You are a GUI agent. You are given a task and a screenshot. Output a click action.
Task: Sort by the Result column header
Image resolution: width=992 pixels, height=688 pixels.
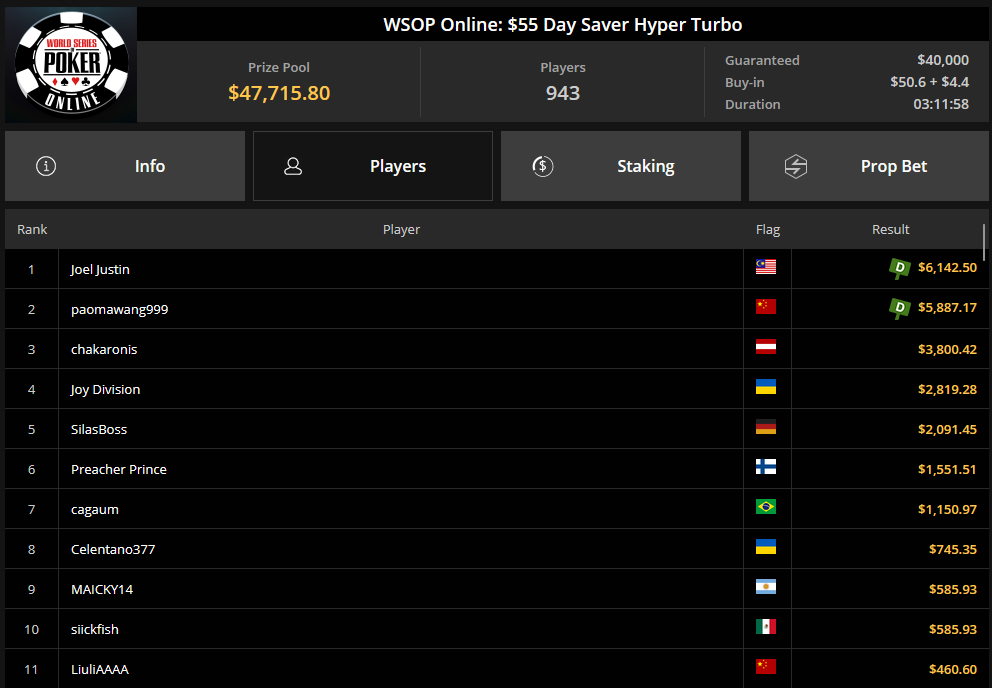click(890, 229)
